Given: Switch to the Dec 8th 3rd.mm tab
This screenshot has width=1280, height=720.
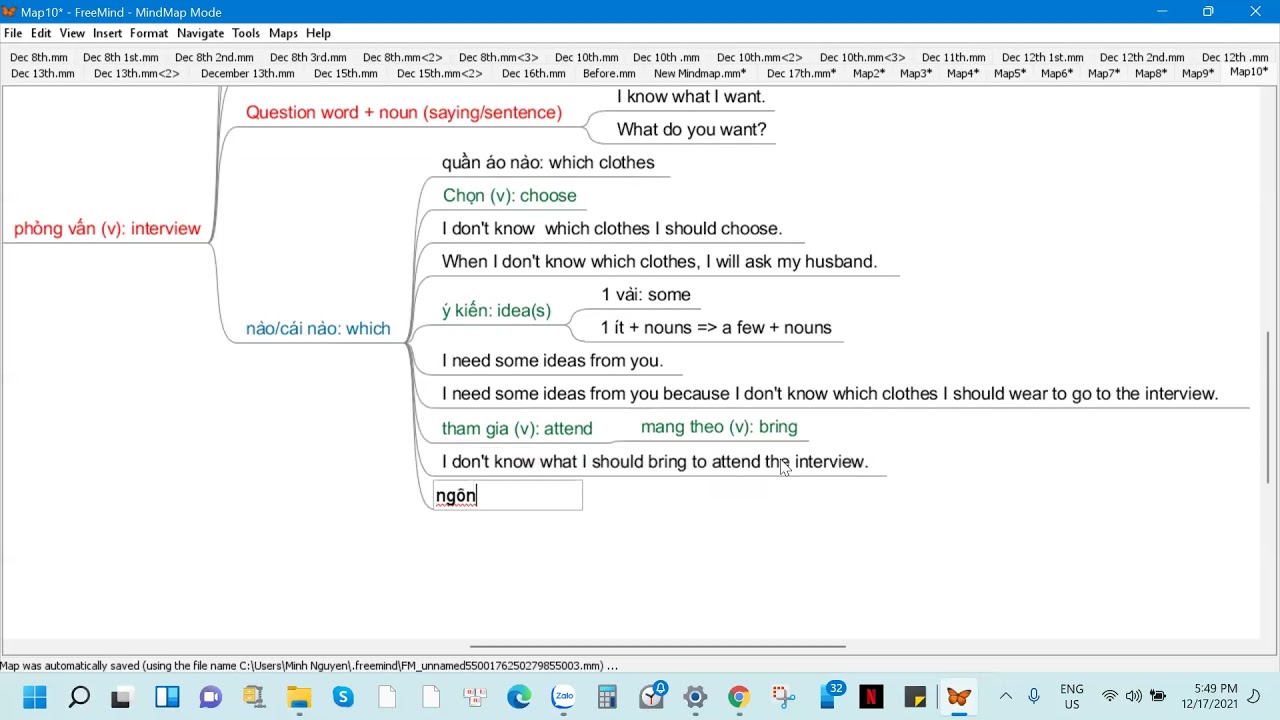Looking at the screenshot, I should [x=308, y=57].
